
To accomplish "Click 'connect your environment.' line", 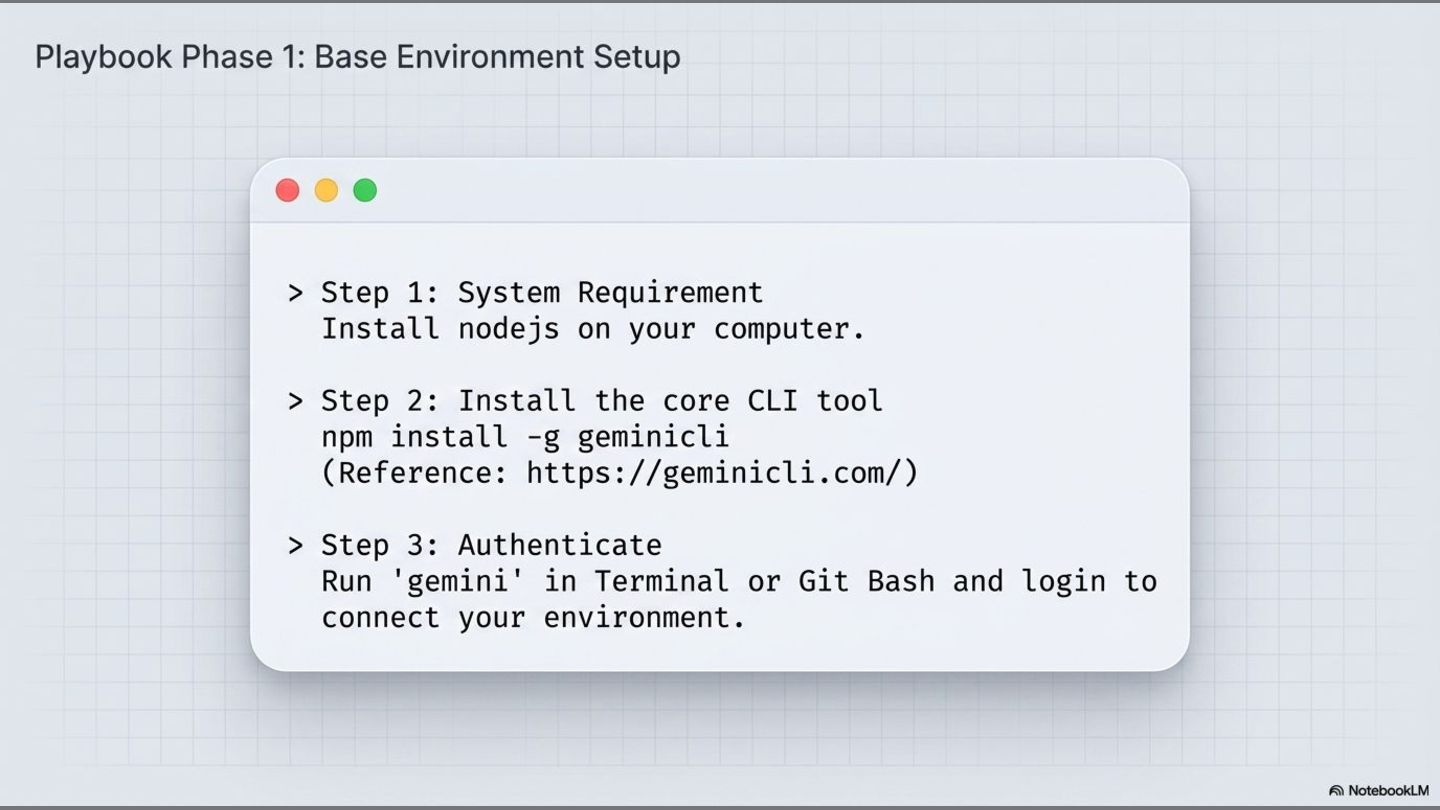I will (x=533, y=617).
